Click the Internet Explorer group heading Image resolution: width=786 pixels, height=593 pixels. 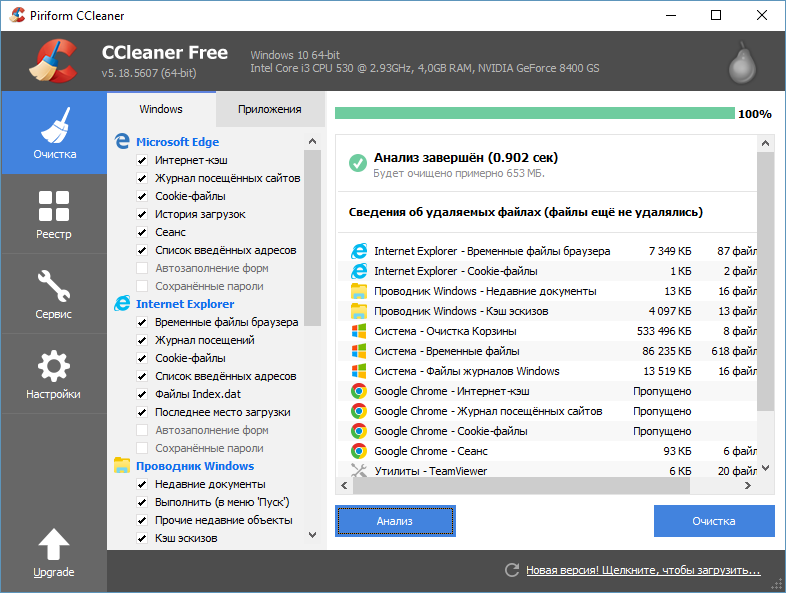[x=185, y=304]
